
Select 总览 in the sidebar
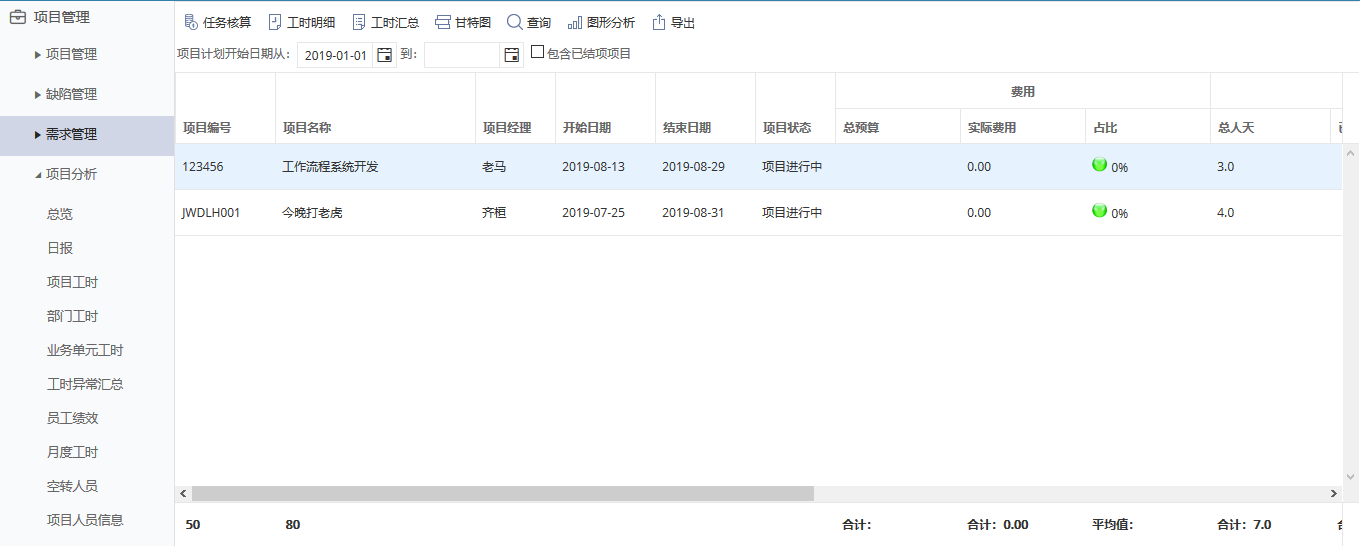point(60,214)
